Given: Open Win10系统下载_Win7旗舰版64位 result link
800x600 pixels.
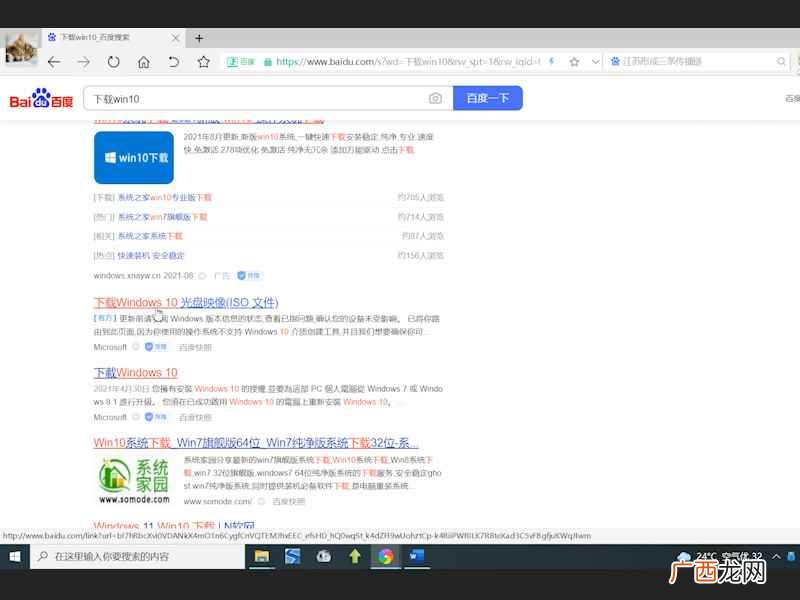Looking at the screenshot, I should (256, 442).
